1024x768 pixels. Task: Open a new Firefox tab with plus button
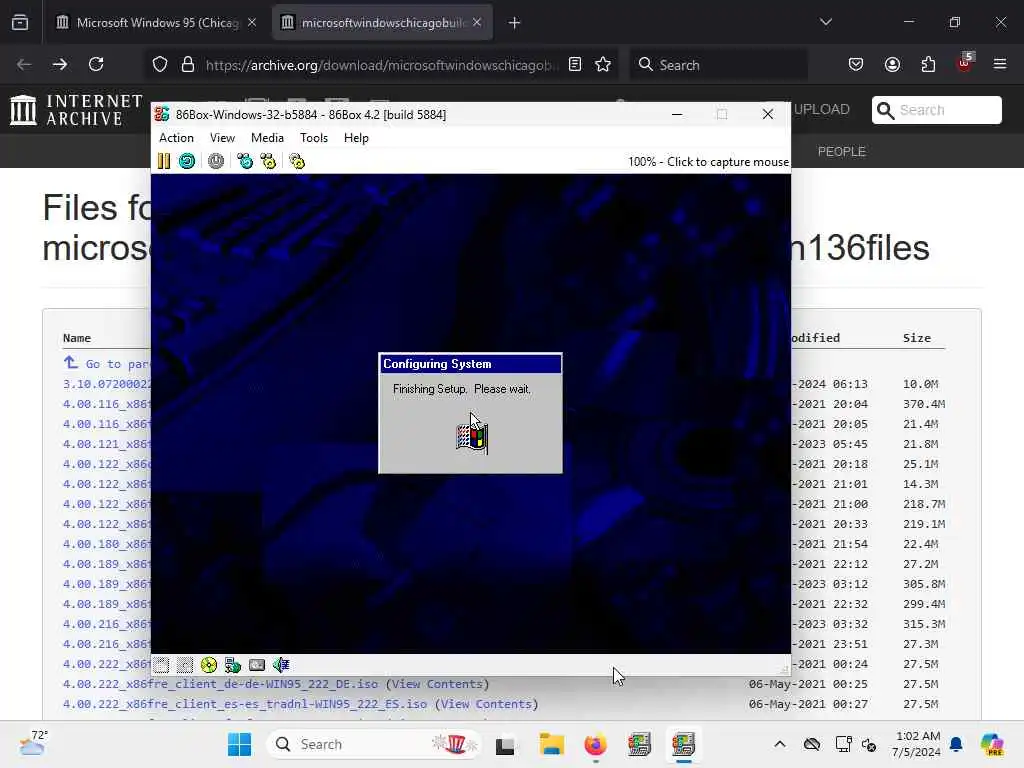pos(515,23)
